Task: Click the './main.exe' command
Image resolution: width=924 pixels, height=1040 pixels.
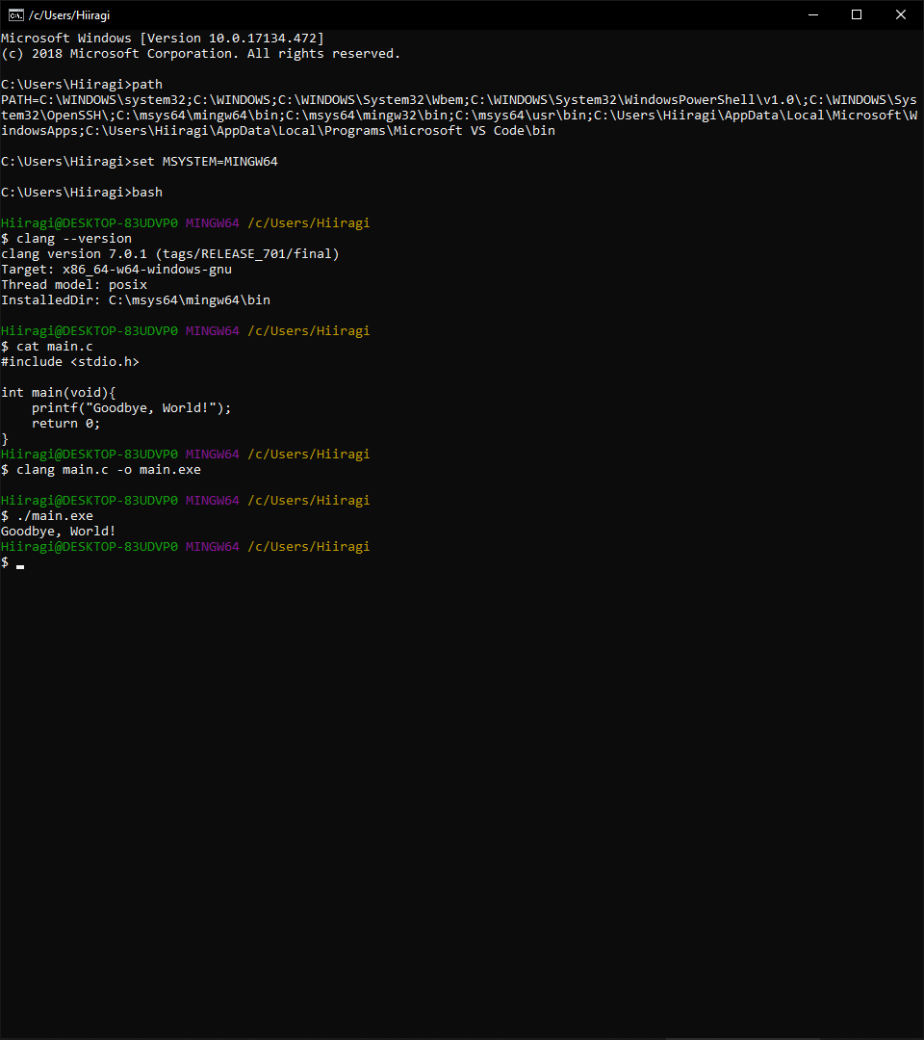Action: (55, 515)
